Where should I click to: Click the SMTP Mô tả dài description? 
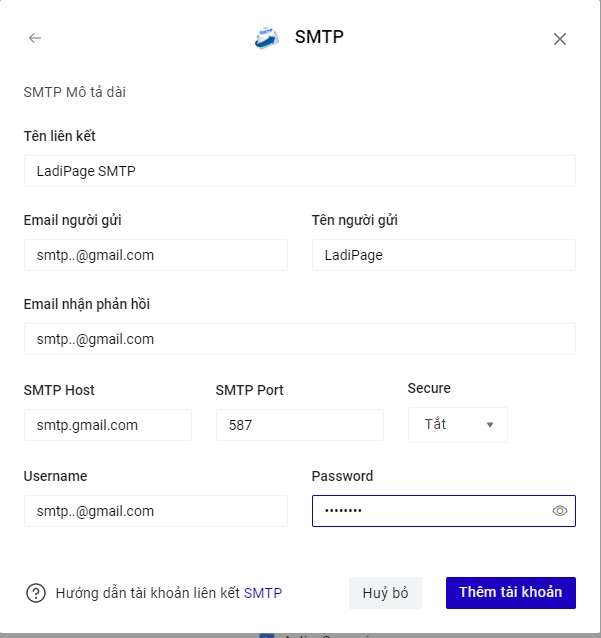(75, 93)
